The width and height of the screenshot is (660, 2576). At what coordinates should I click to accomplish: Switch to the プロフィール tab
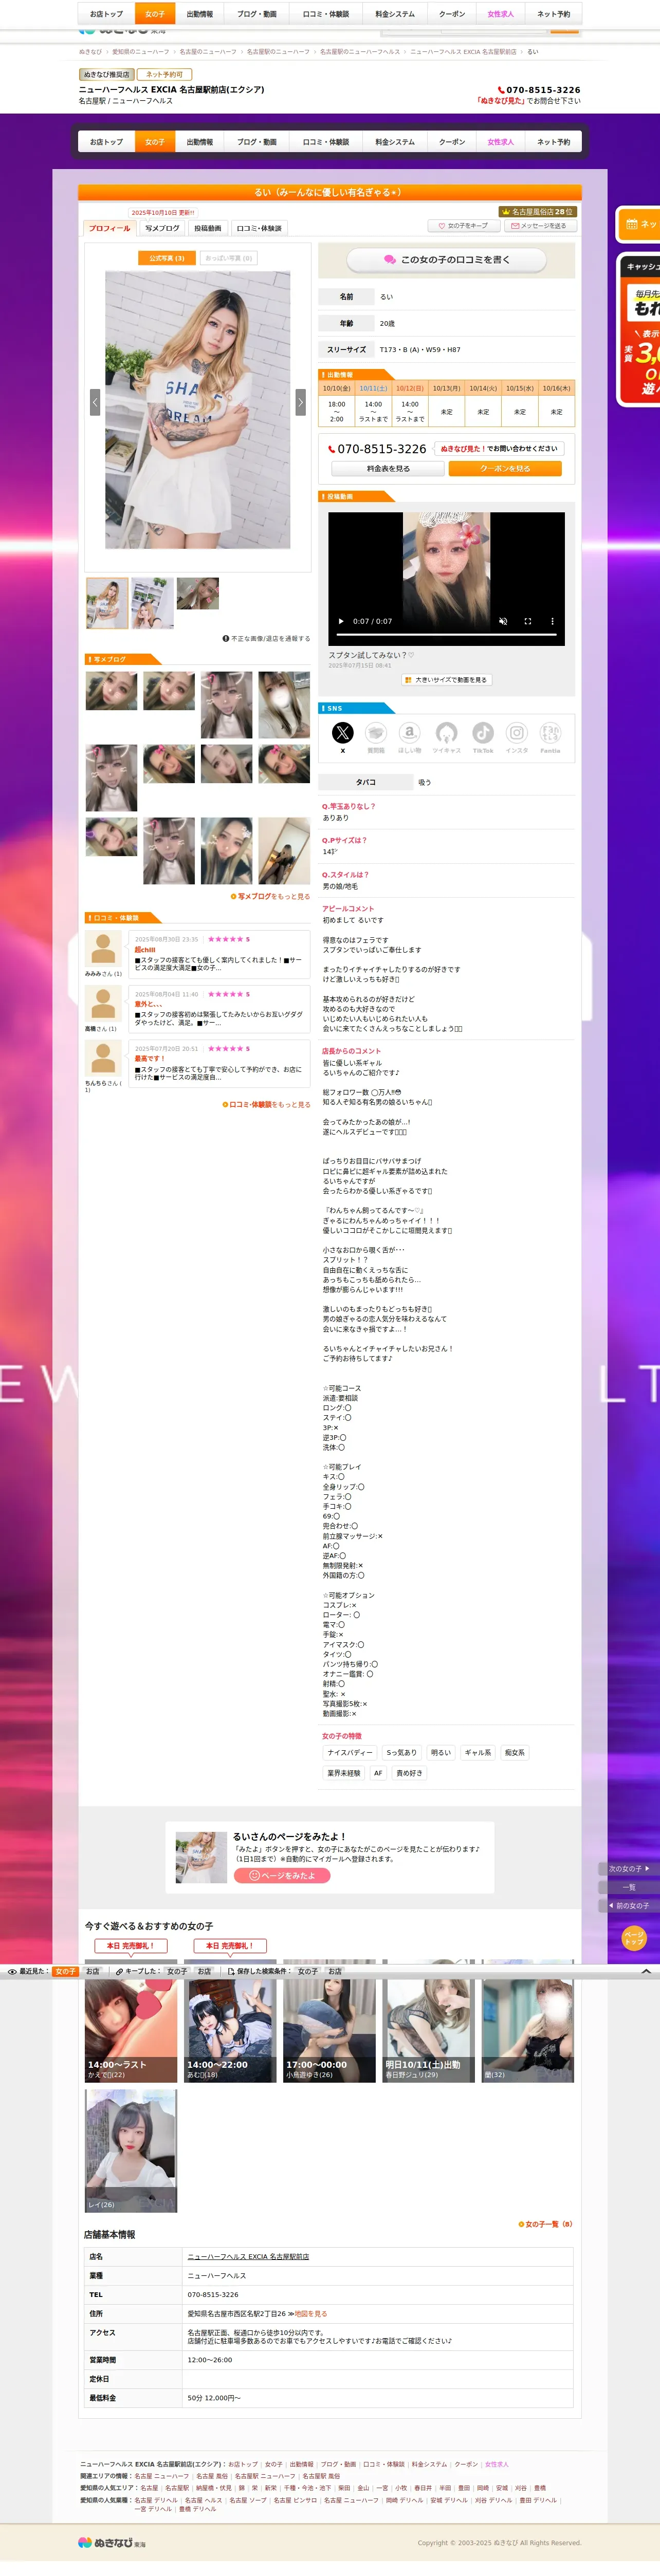pyautogui.click(x=110, y=228)
